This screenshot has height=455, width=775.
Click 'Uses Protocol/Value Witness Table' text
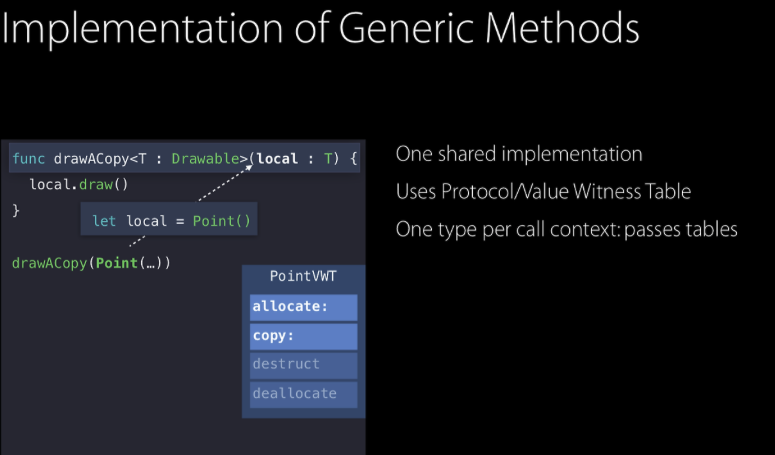[543, 192]
